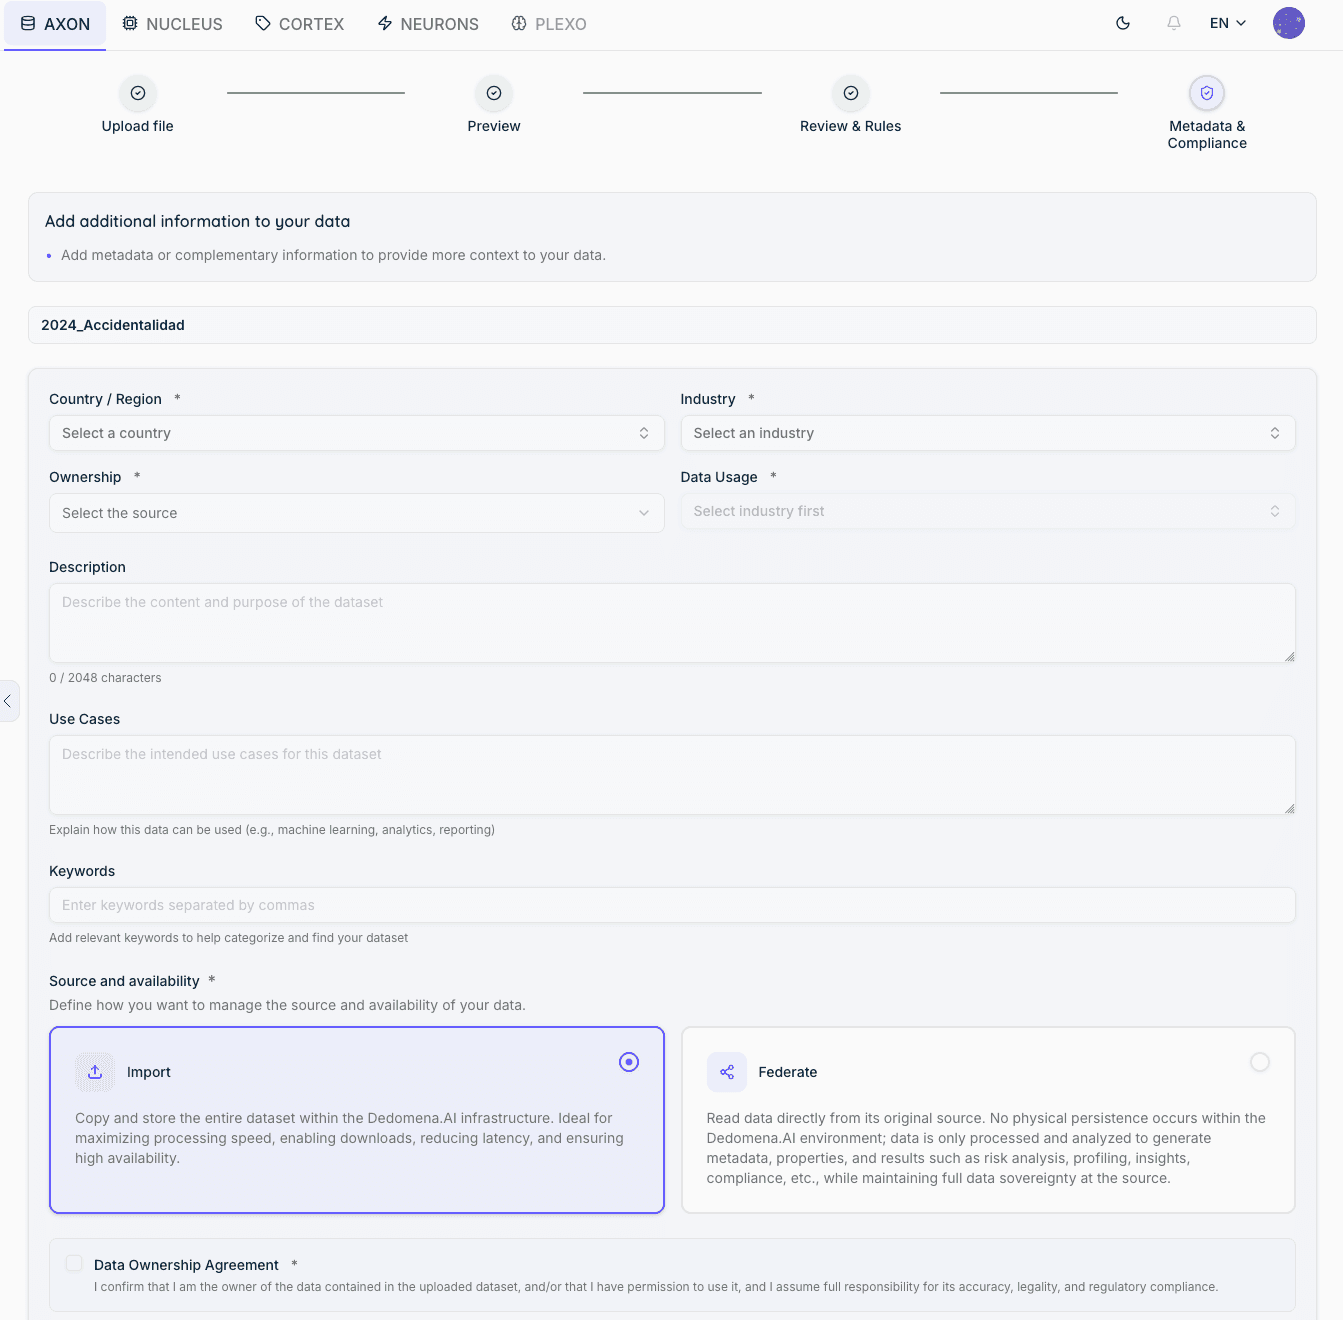Image resolution: width=1343 pixels, height=1320 pixels.
Task: Expand the Ownership source dropdown
Action: click(357, 513)
